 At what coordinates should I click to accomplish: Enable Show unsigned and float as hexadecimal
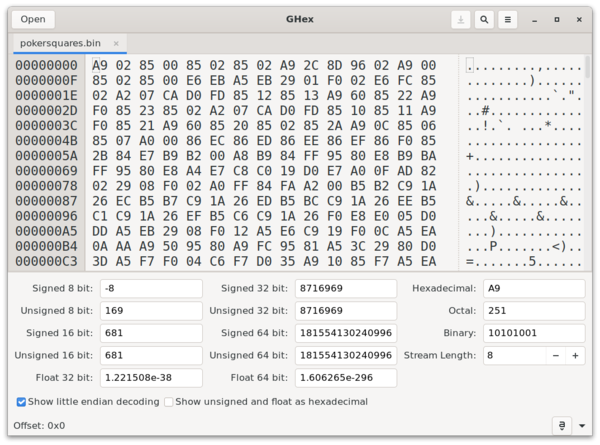(x=168, y=402)
